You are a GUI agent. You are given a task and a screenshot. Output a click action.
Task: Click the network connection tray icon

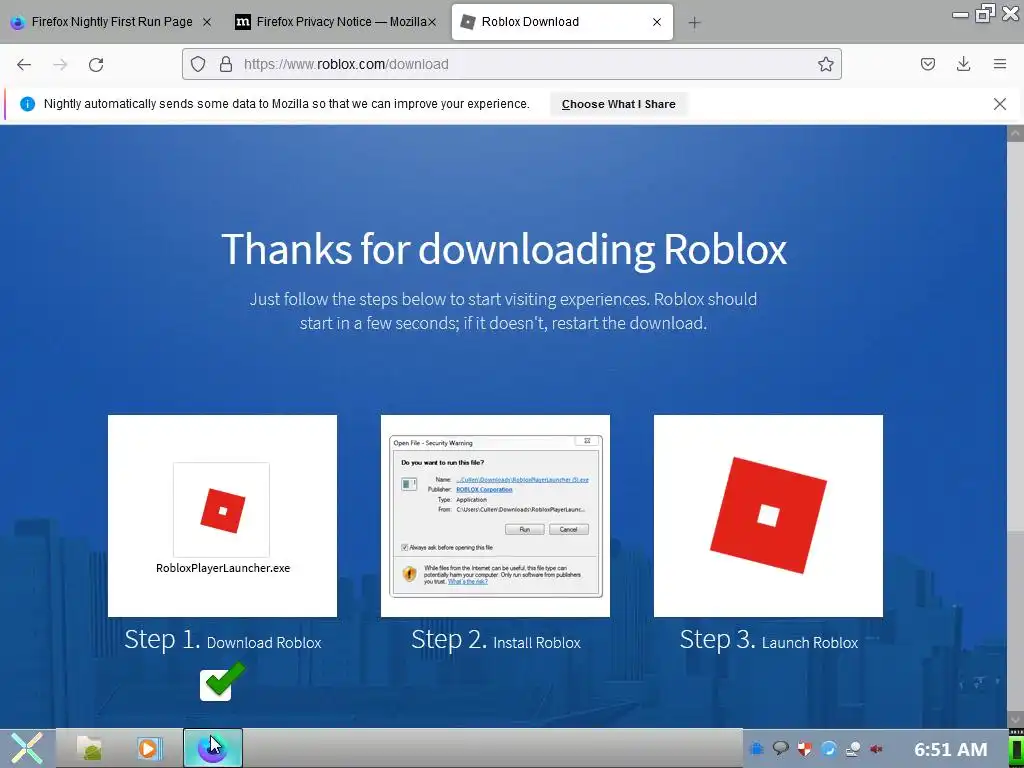[852, 749]
